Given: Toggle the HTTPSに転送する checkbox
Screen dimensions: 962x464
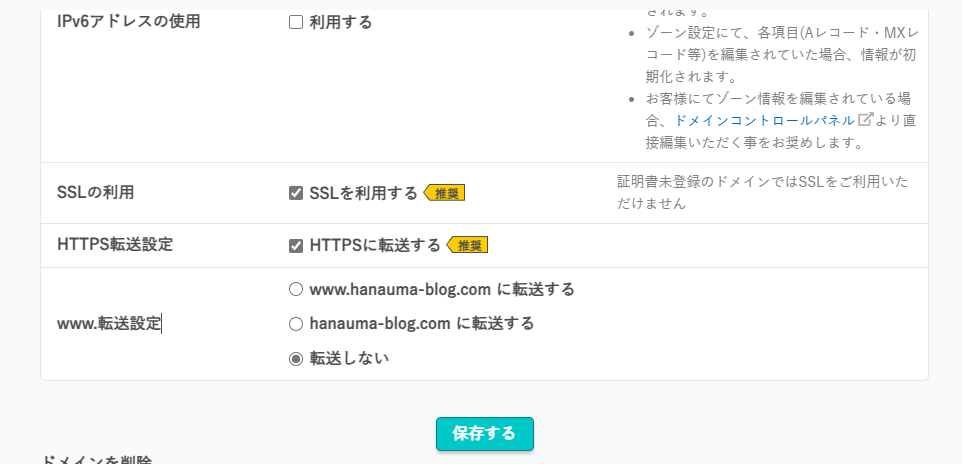Looking at the screenshot, I should (296, 246).
